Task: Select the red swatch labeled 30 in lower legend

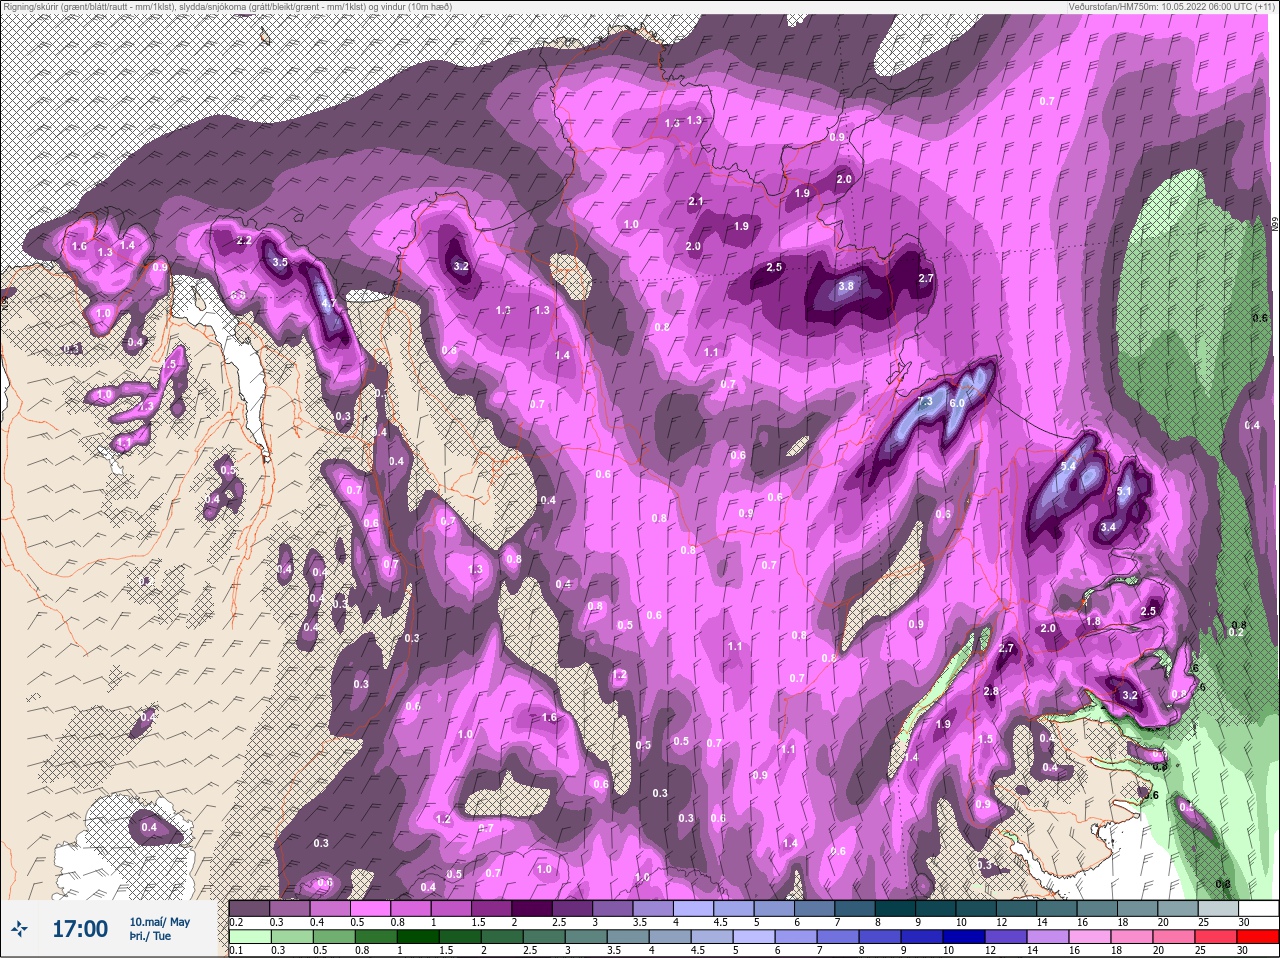Action: click(x=1259, y=937)
